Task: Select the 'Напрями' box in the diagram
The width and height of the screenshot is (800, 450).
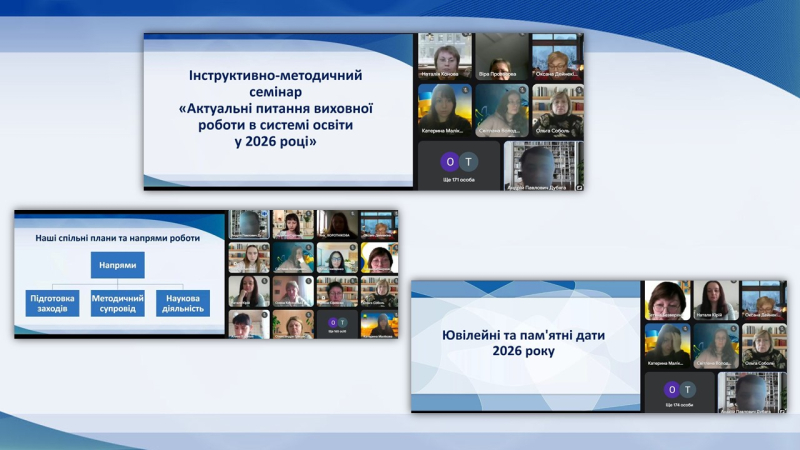Action: pyautogui.click(x=119, y=265)
